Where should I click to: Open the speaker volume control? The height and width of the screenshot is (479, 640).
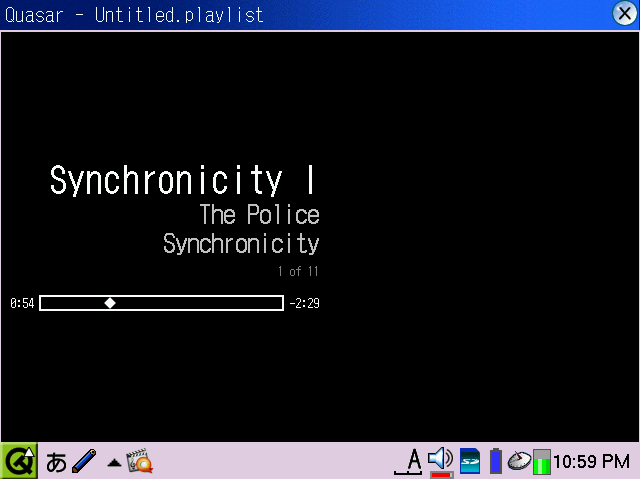(x=441, y=461)
